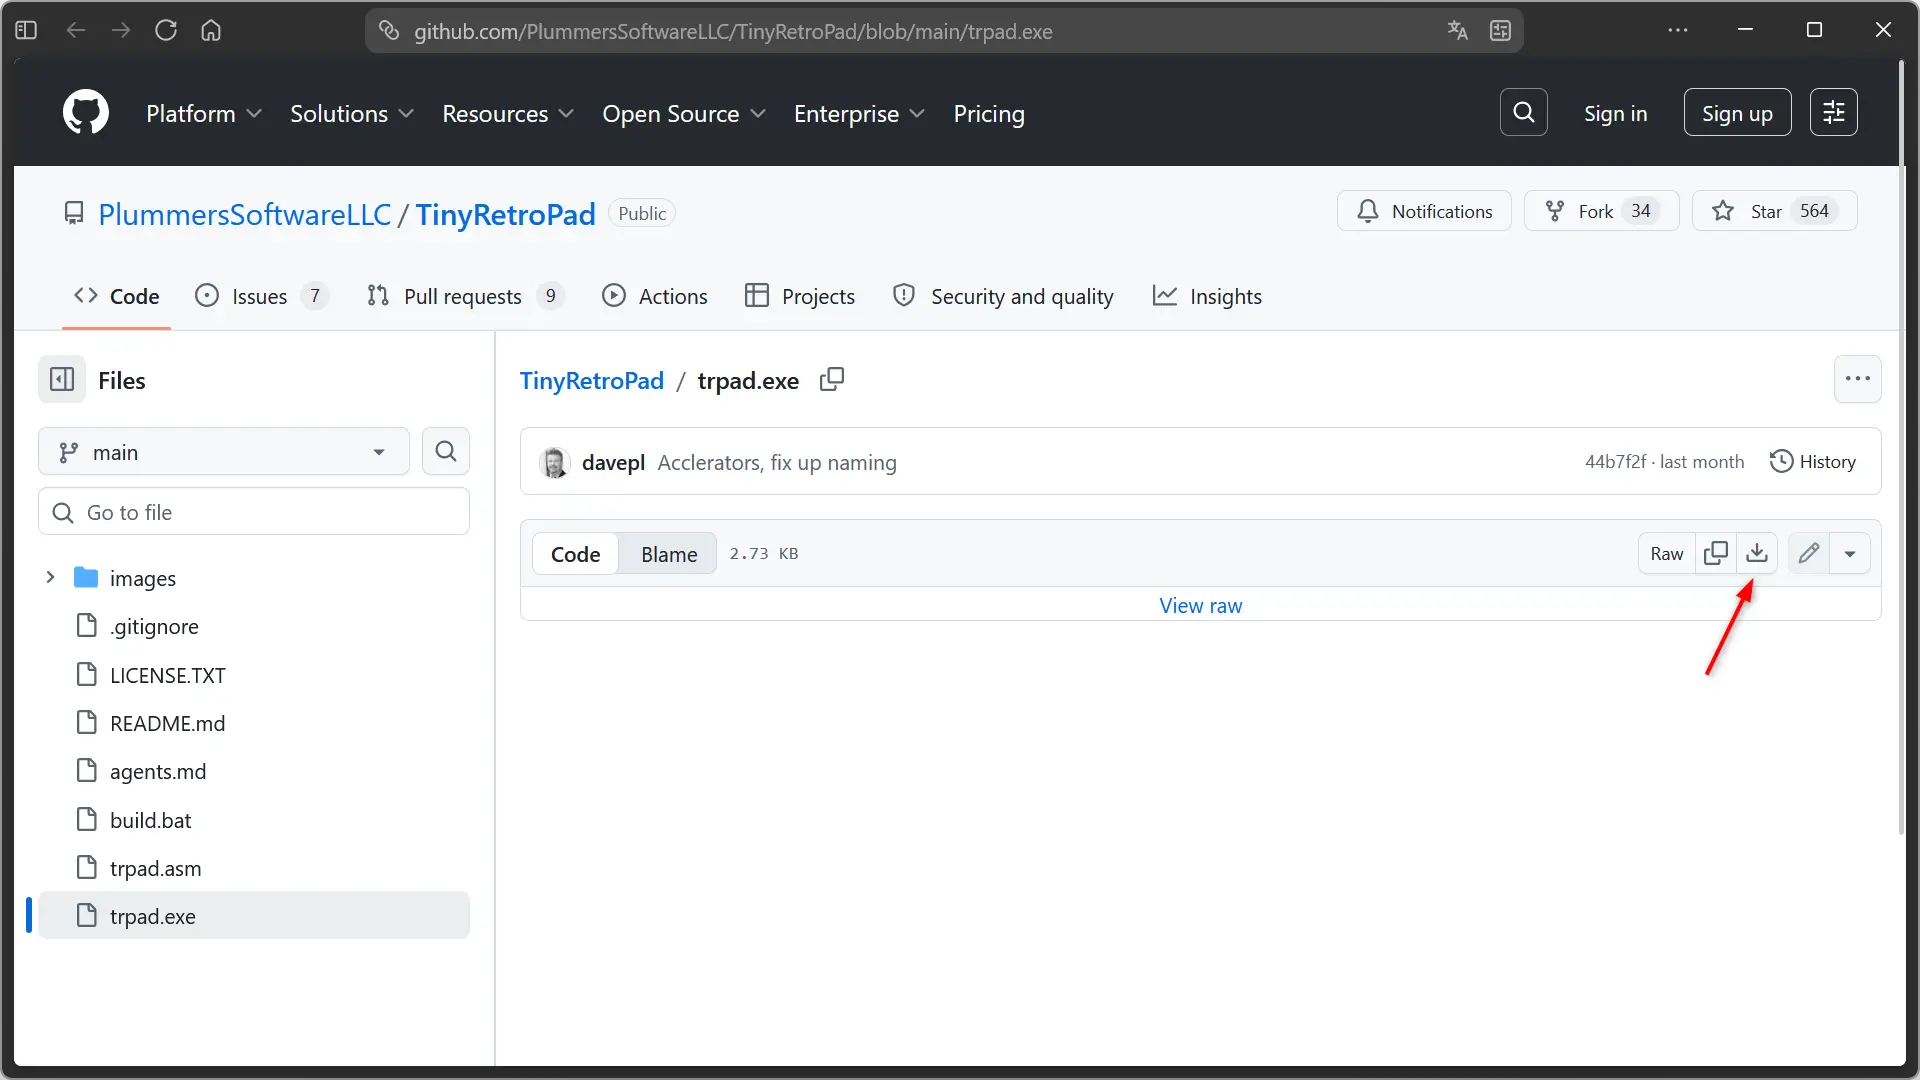Expand the Enterprise menu
The height and width of the screenshot is (1080, 1920).
(x=859, y=114)
